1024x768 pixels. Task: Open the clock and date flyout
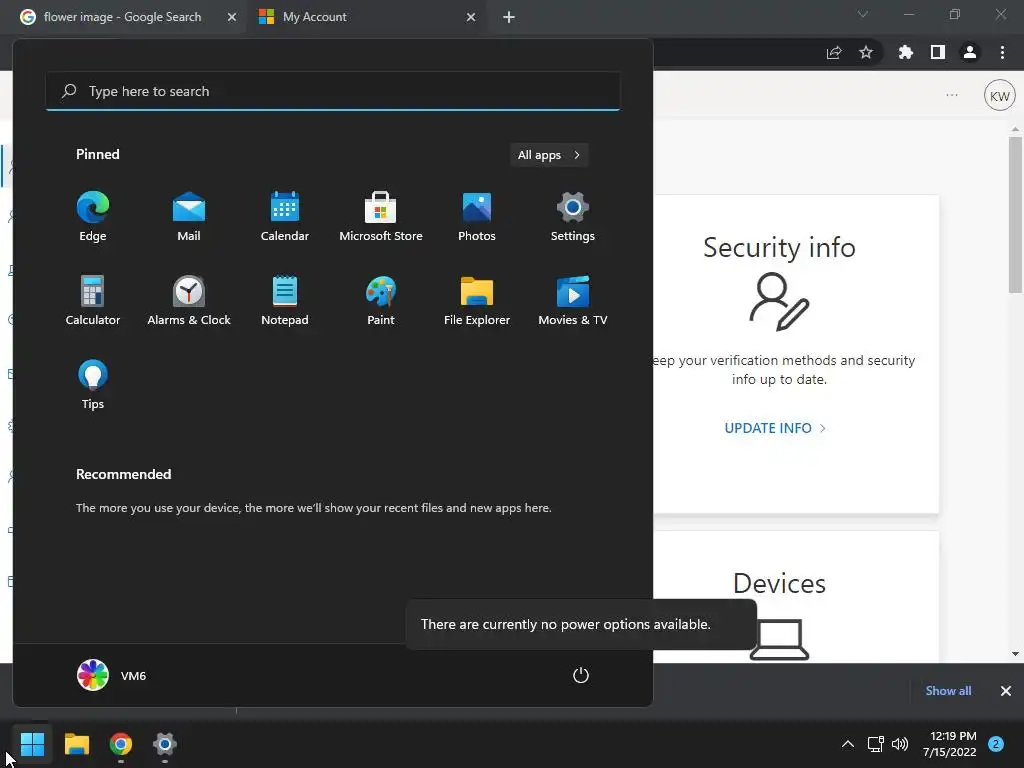point(950,744)
